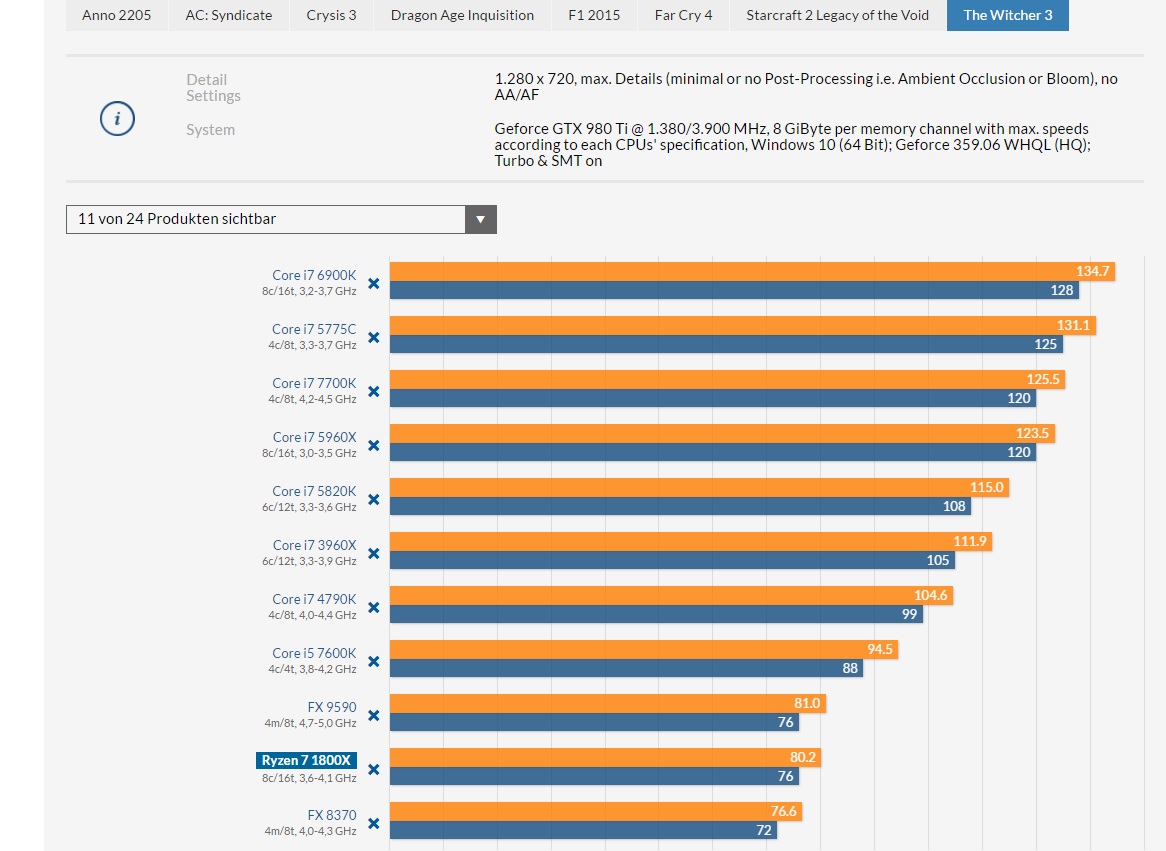Screen dimensions: 1166x851
Task: Remove FX 9590 via its X icon
Action: click(373, 715)
